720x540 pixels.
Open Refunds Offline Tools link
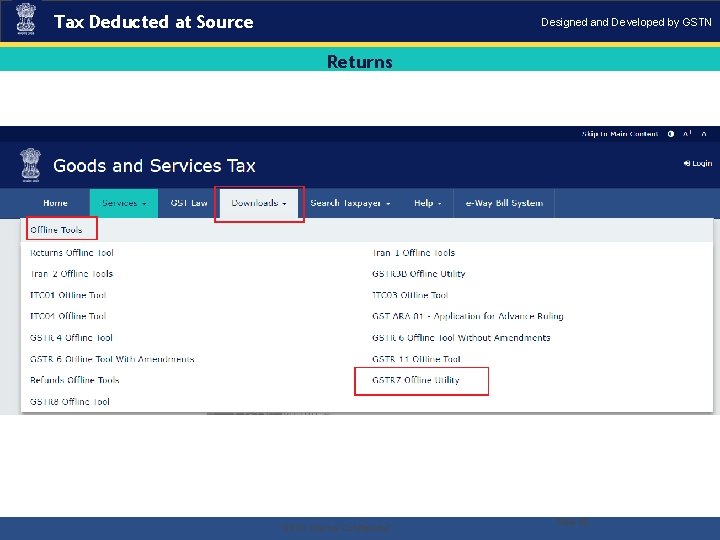[74, 380]
